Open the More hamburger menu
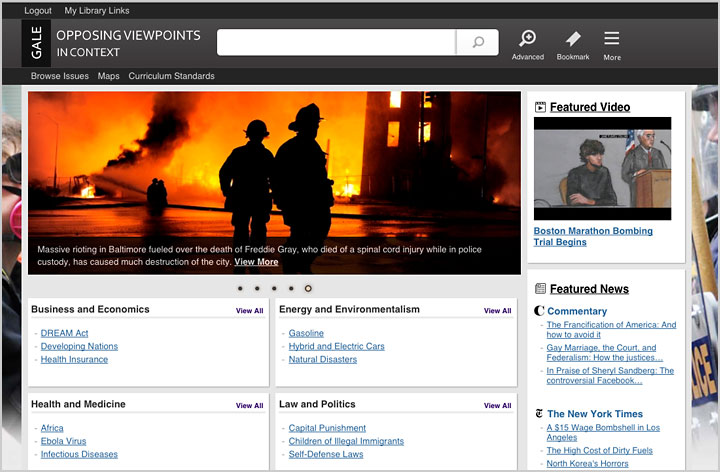 click(x=612, y=45)
